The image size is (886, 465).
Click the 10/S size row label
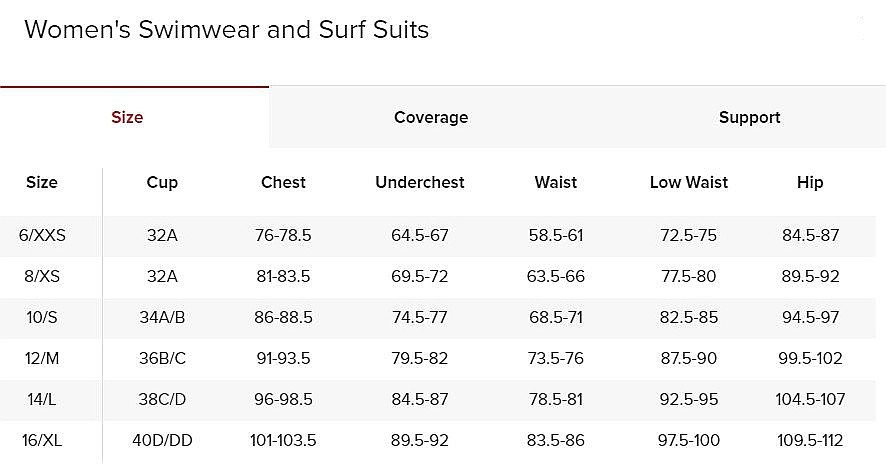click(x=42, y=317)
